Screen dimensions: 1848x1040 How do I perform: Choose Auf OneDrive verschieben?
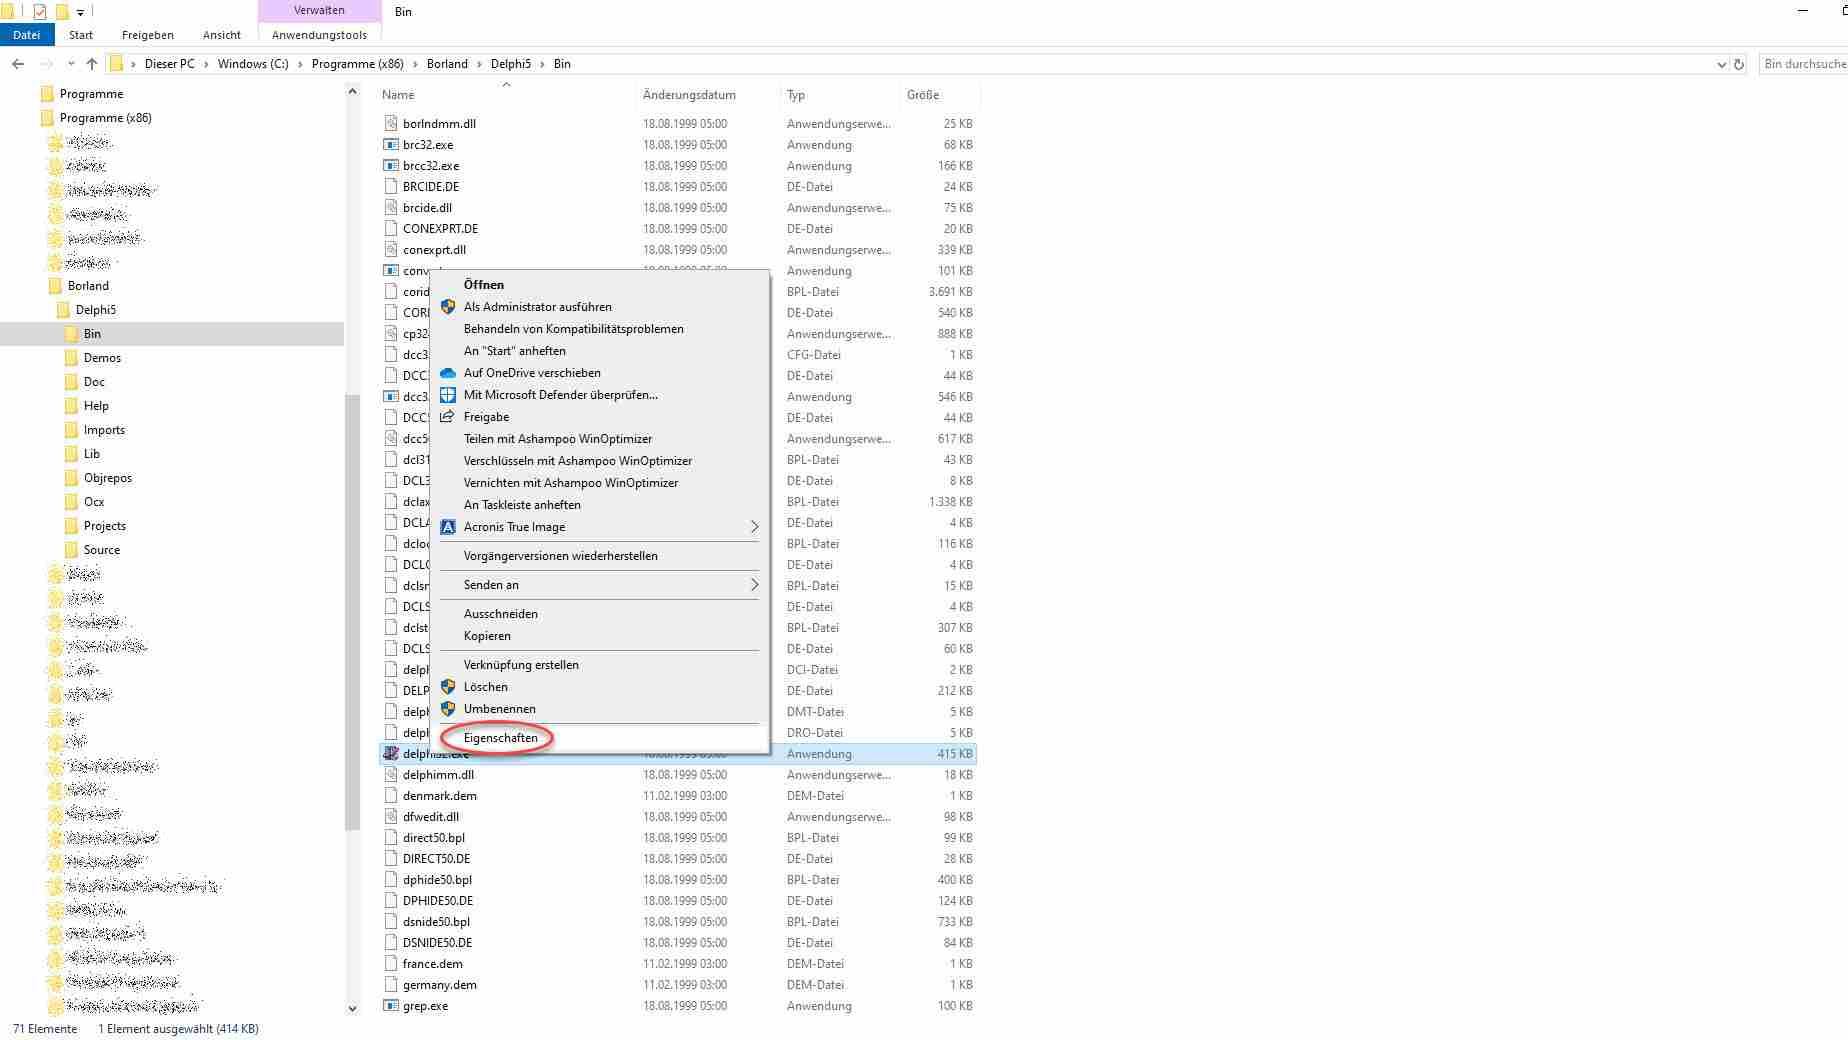point(600,373)
